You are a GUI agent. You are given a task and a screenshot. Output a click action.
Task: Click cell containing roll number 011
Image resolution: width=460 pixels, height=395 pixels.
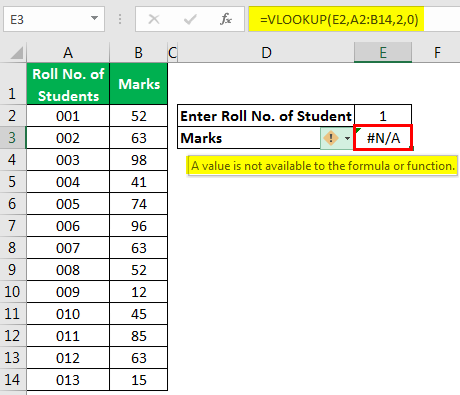(x=68, y=336)
